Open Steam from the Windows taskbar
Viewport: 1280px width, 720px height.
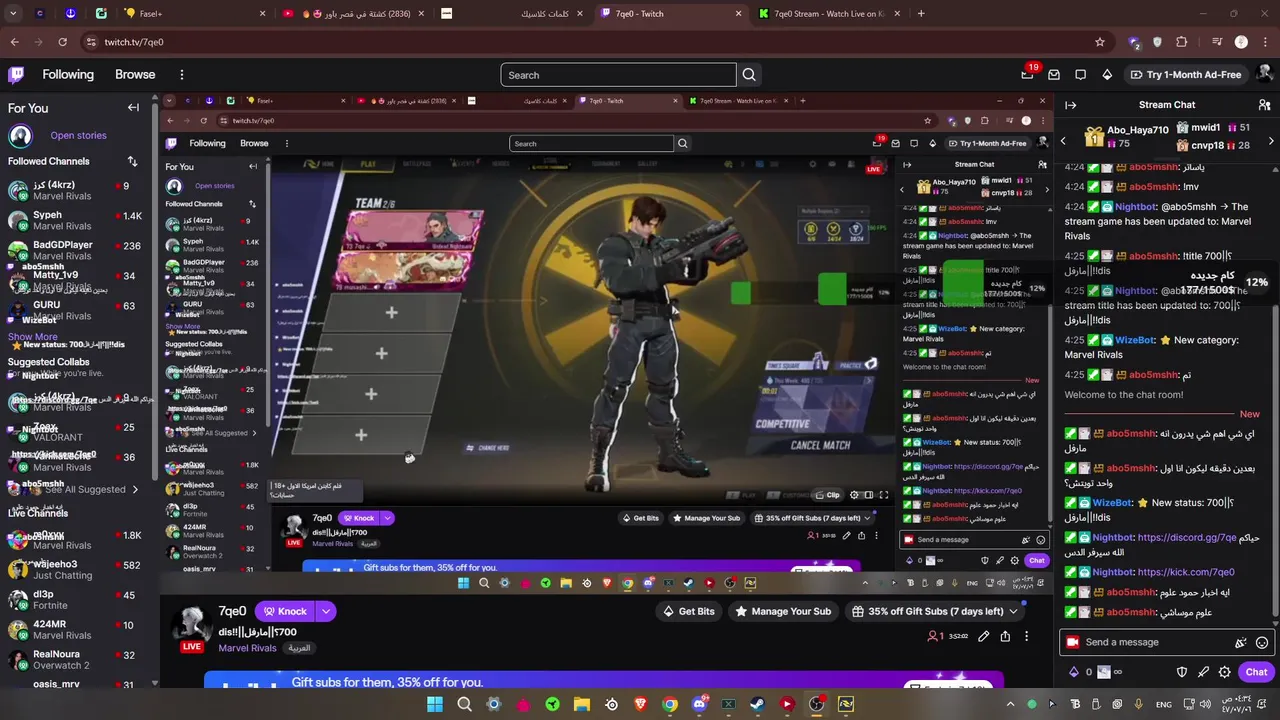pos(758,704)
